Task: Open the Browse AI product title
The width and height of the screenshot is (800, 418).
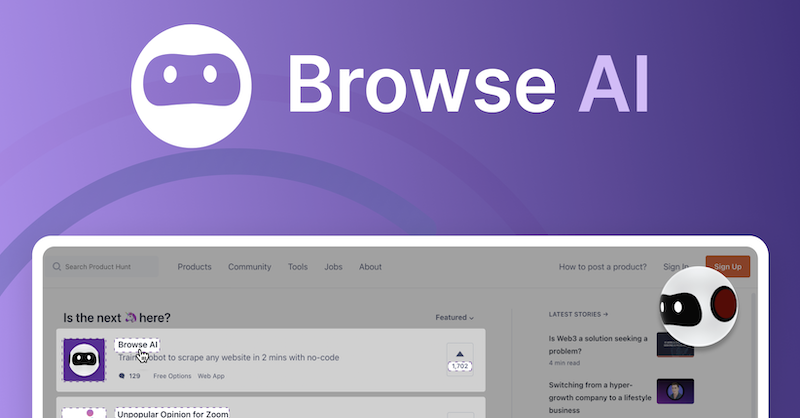Action: click(x=137, y=345)
